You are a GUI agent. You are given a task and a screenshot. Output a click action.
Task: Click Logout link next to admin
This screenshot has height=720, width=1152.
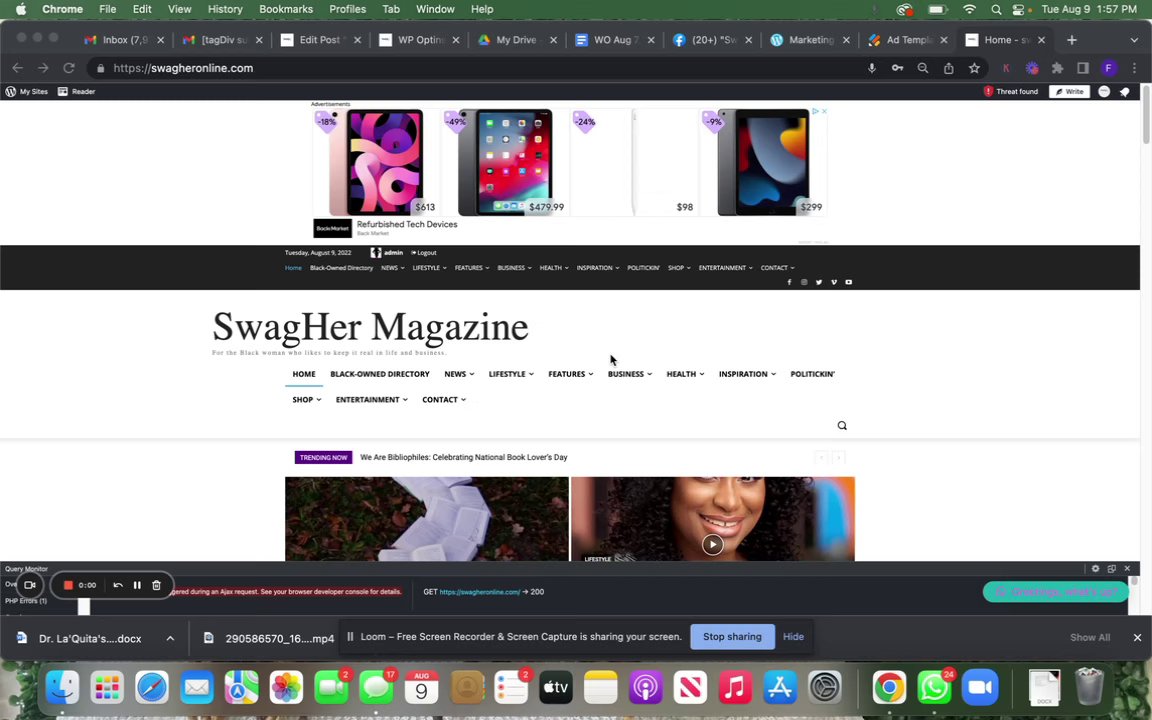[x=423, y=253]
